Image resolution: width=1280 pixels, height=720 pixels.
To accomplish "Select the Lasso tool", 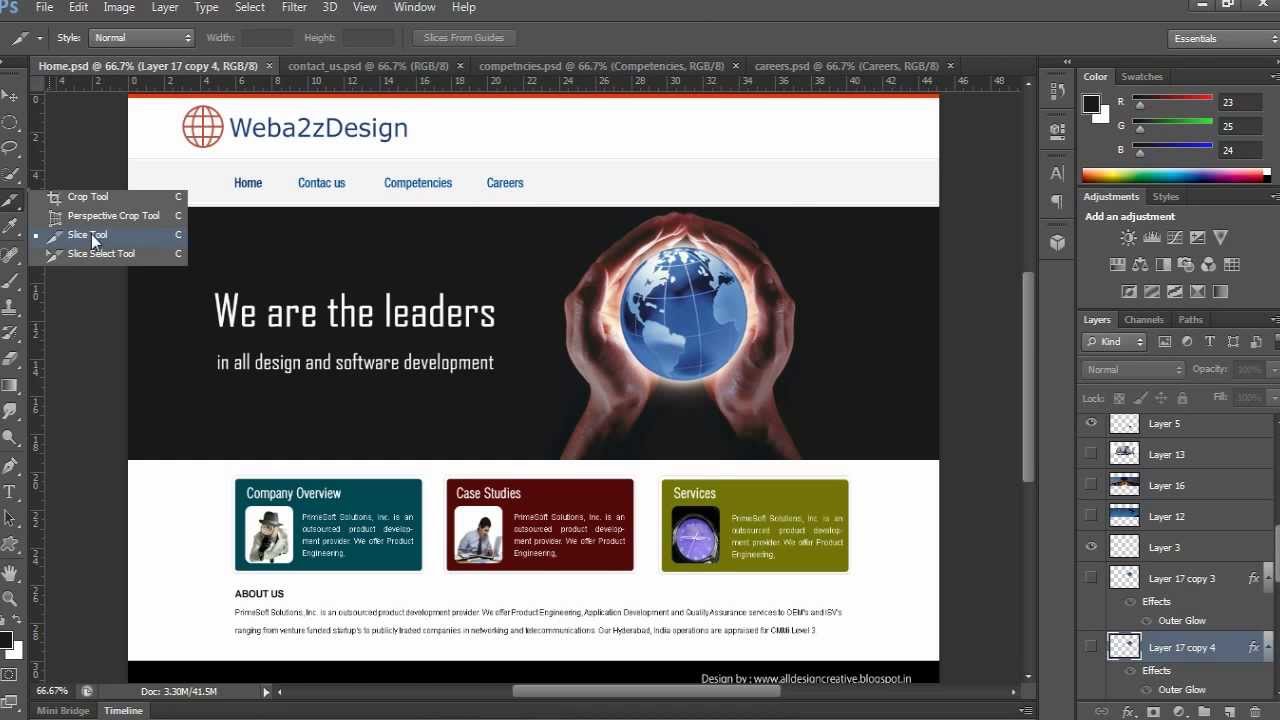I will click(10, 148).
